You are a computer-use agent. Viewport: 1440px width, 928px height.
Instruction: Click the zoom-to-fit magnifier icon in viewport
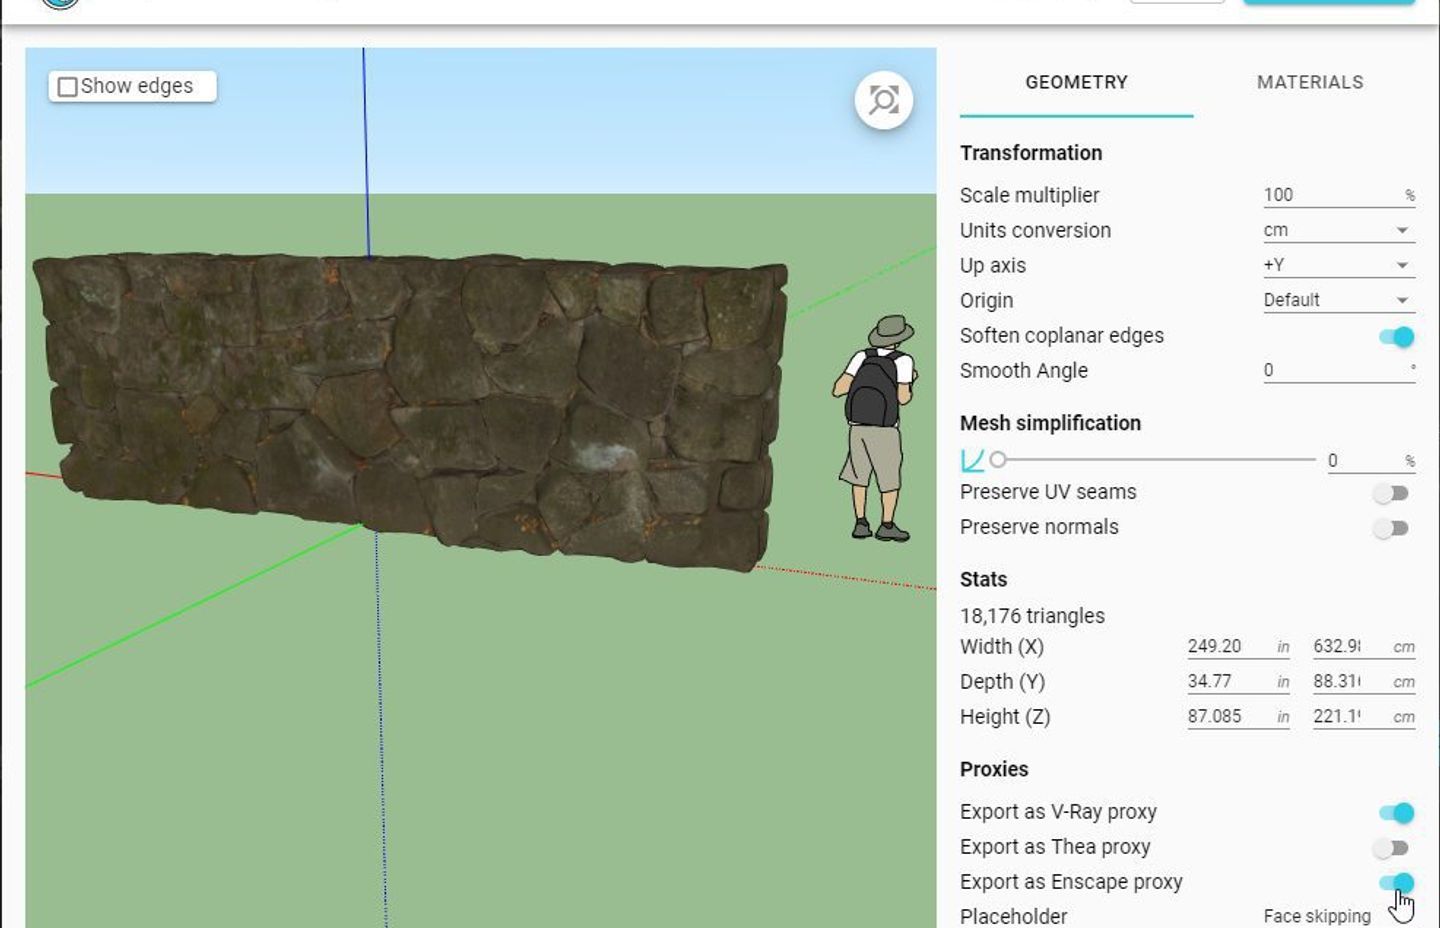point(883,100)
